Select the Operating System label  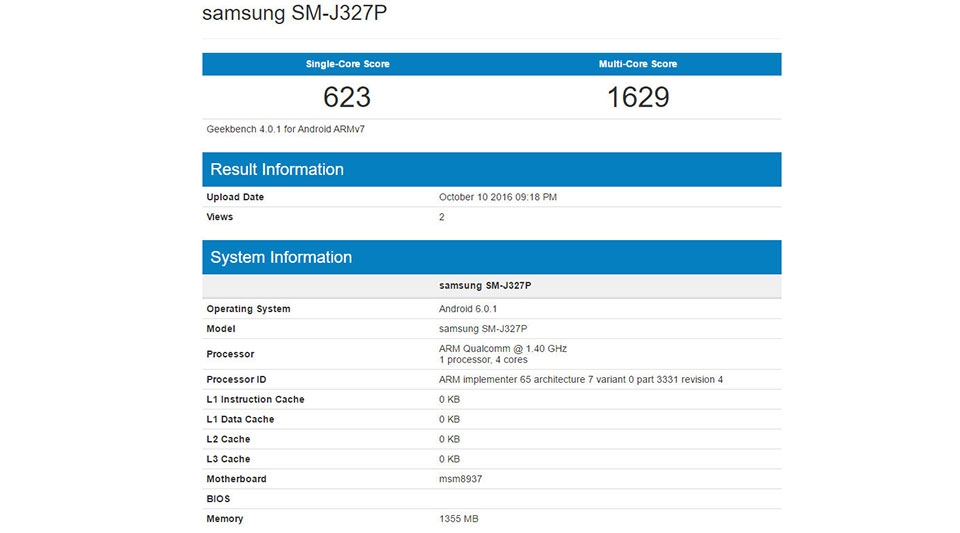(248, 309)
